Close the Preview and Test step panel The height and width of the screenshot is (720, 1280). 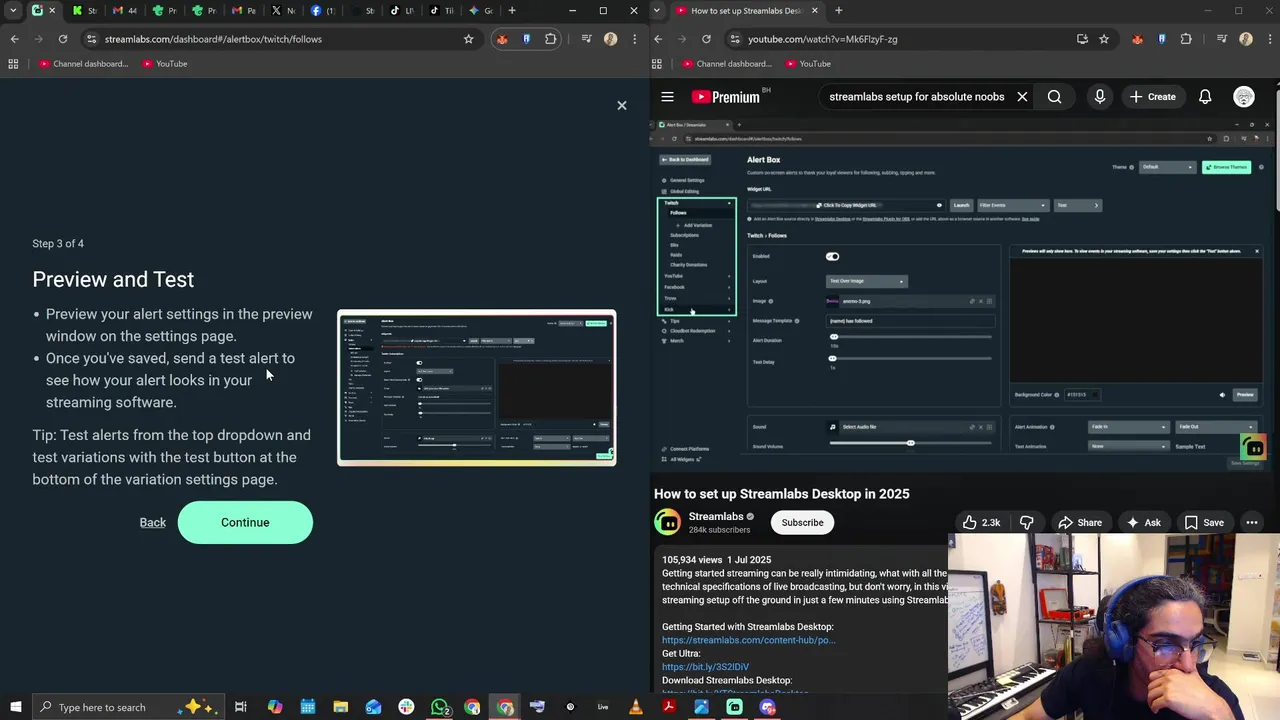[621, 105]
